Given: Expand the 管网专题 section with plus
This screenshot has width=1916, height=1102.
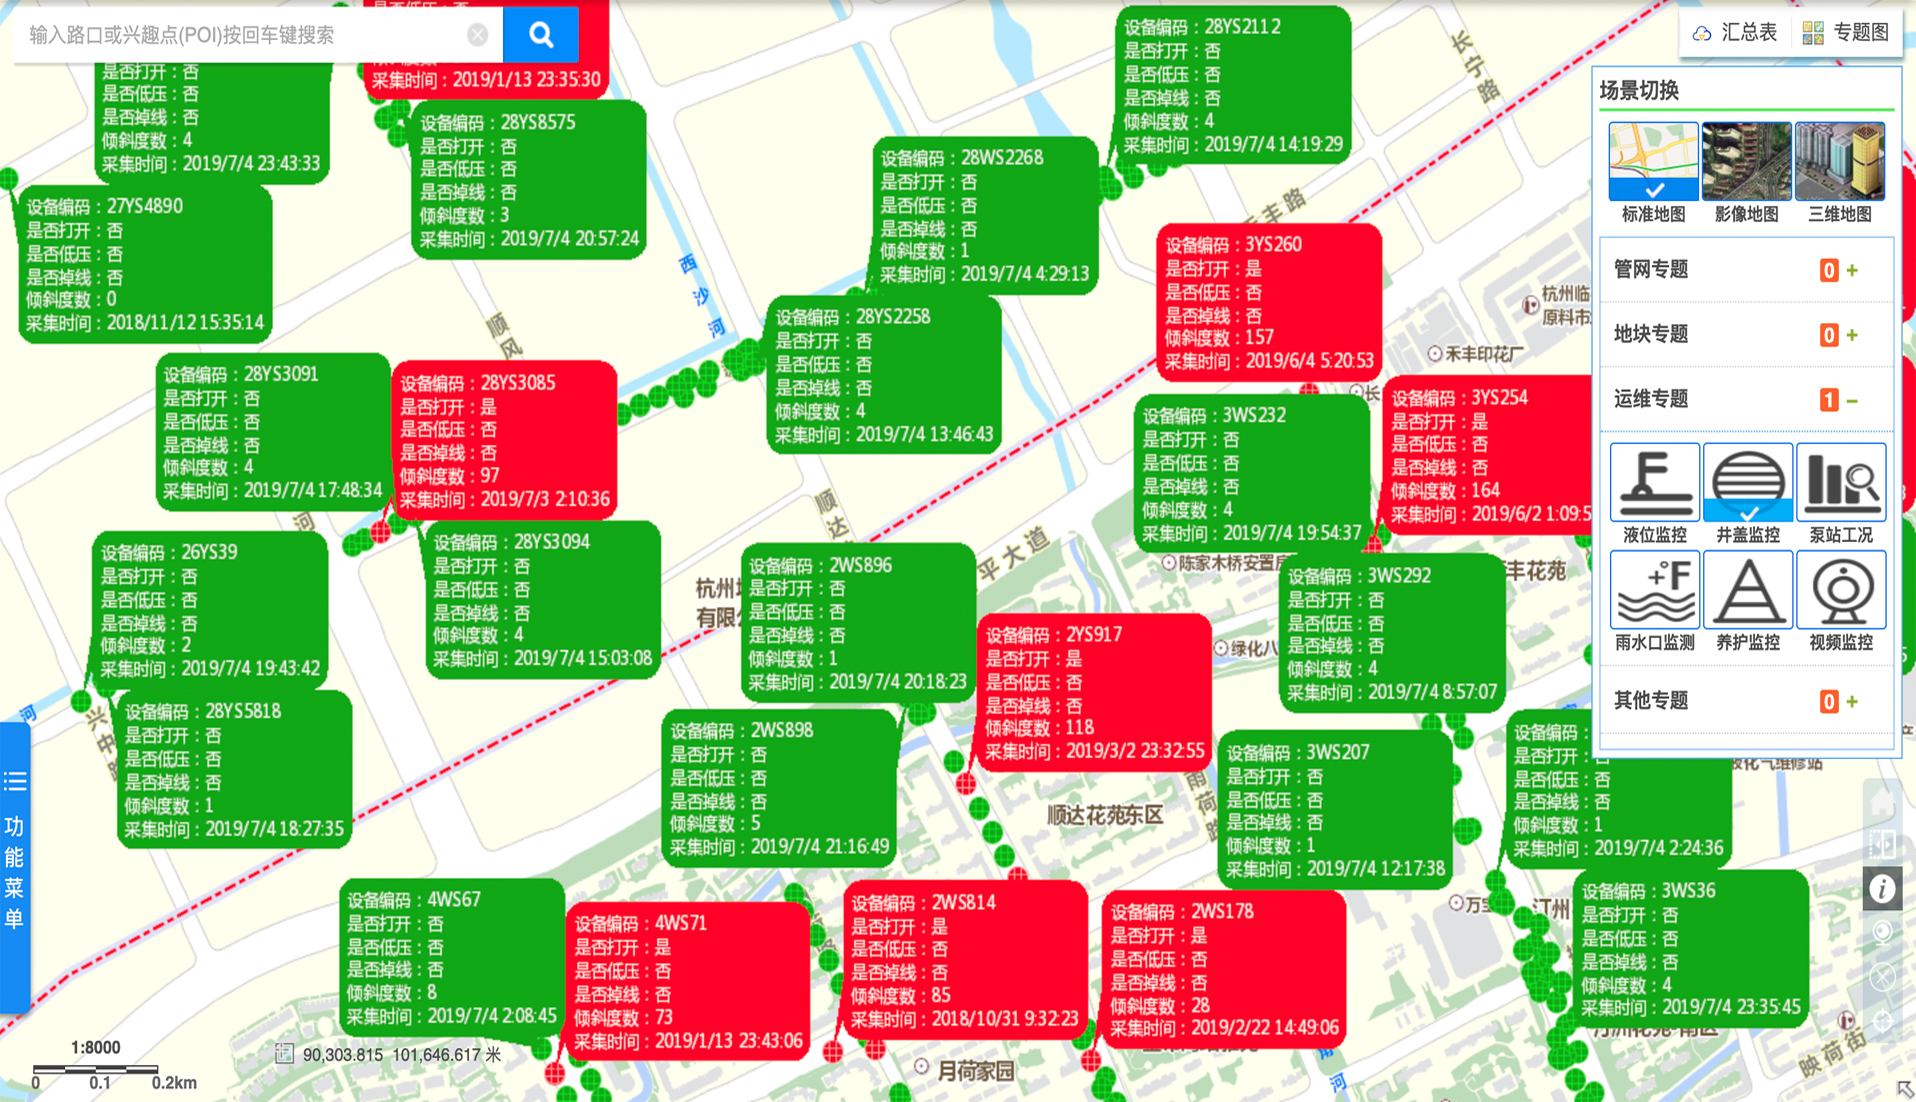Looking at the screenshot, I should point(1852,270).
